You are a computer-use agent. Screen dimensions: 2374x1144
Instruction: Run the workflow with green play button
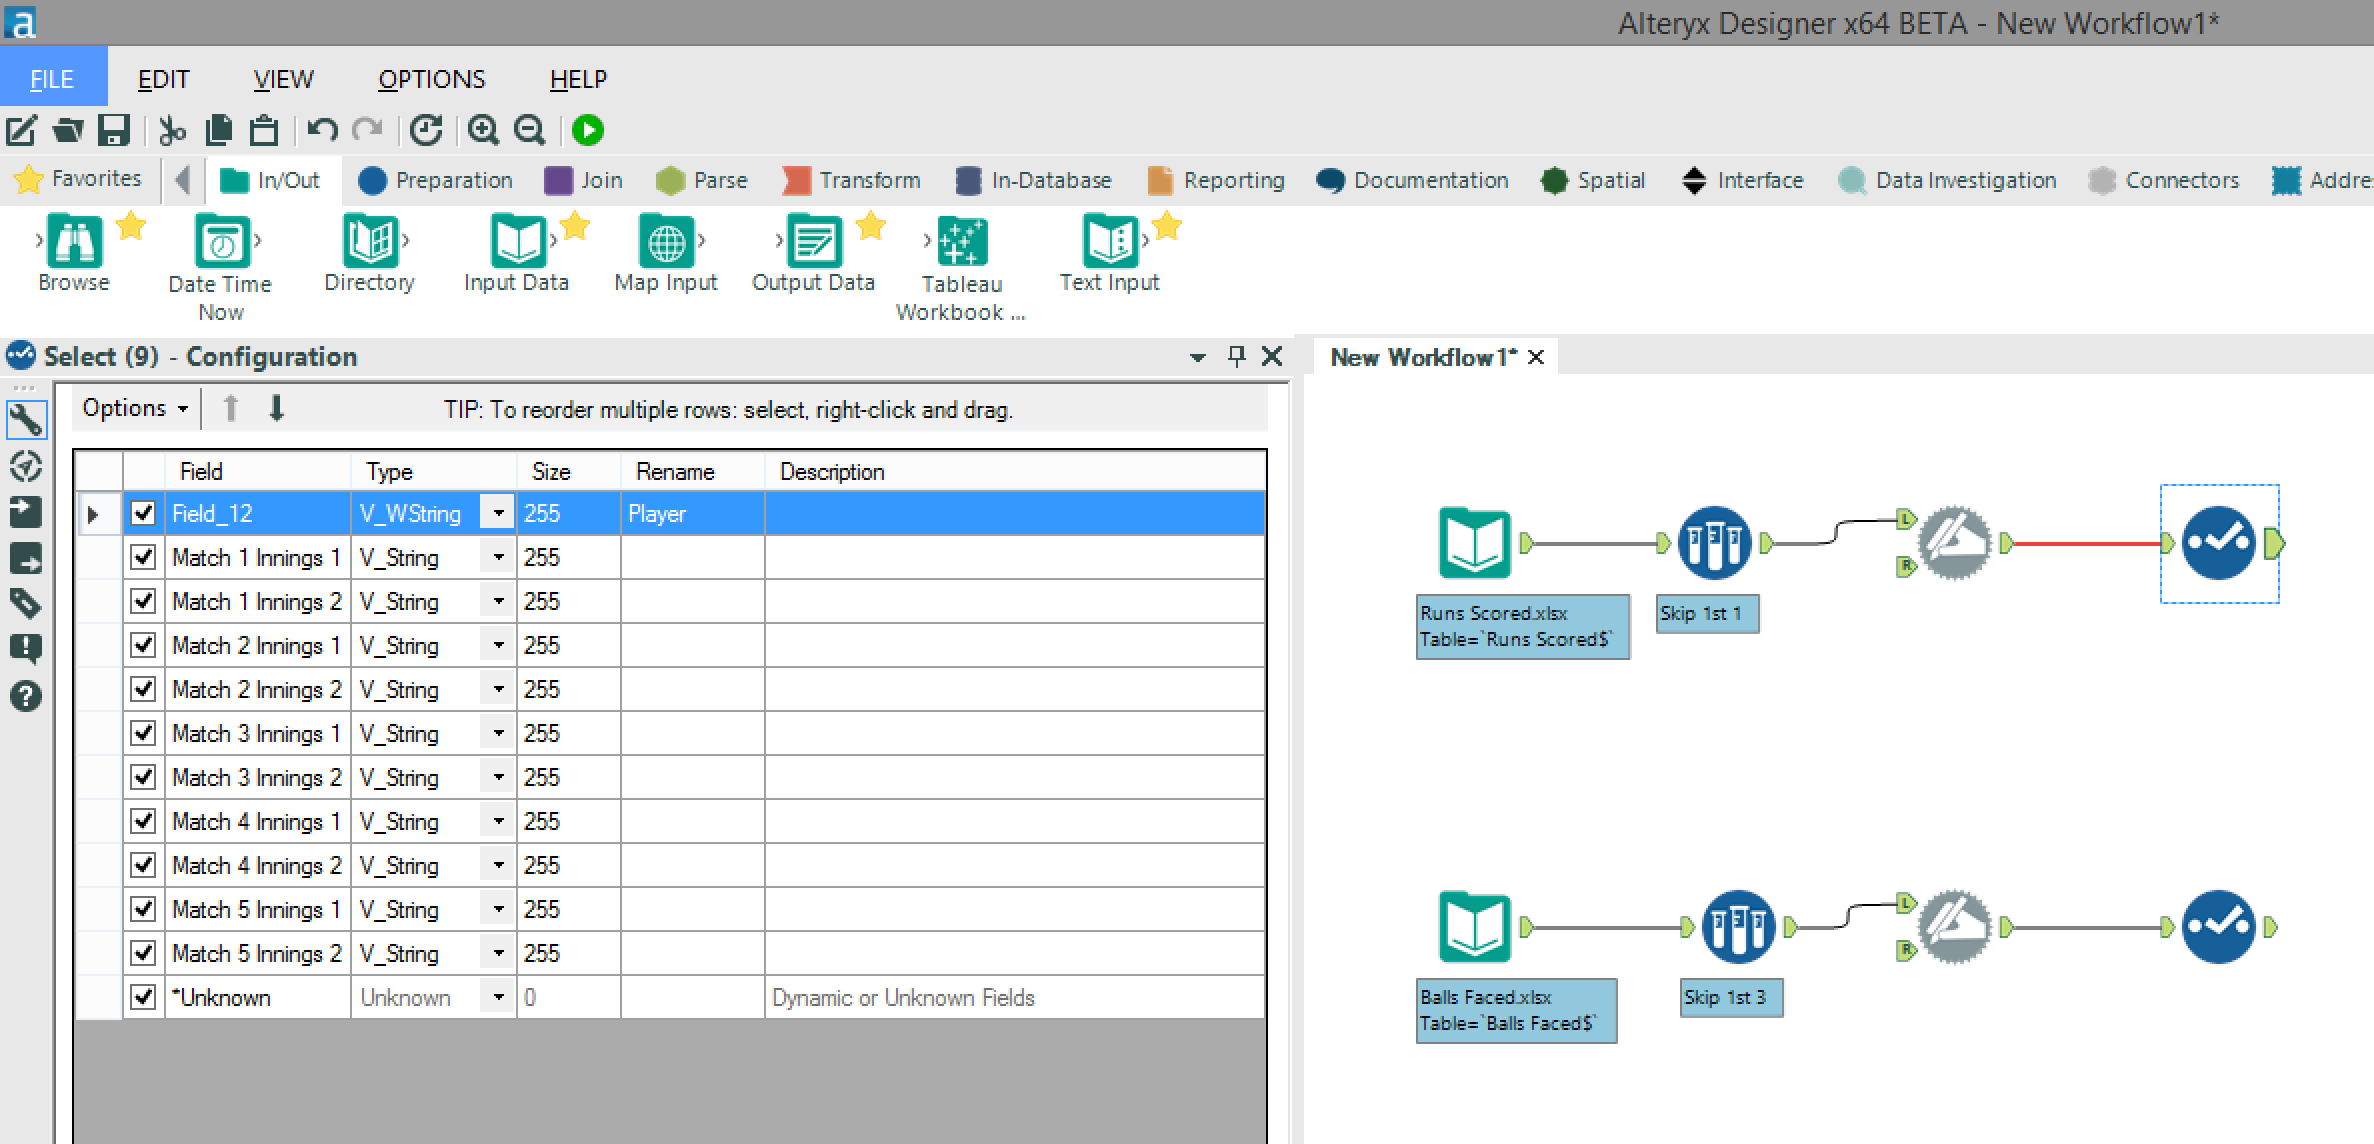pyautogui.click(x=588, y=130)
